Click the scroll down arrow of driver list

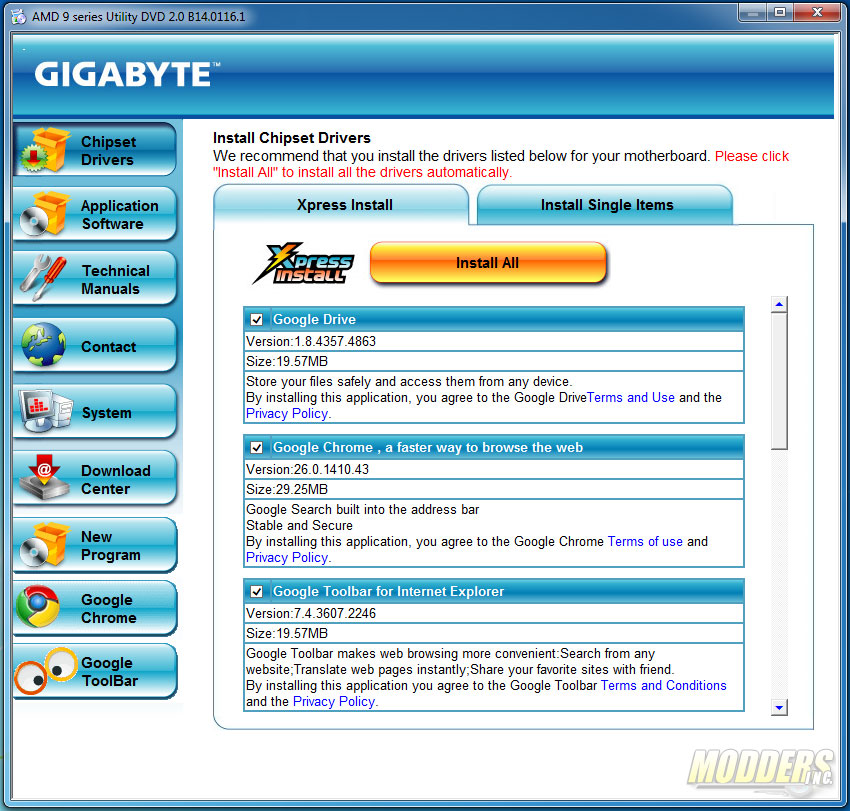tap(779, 707)
